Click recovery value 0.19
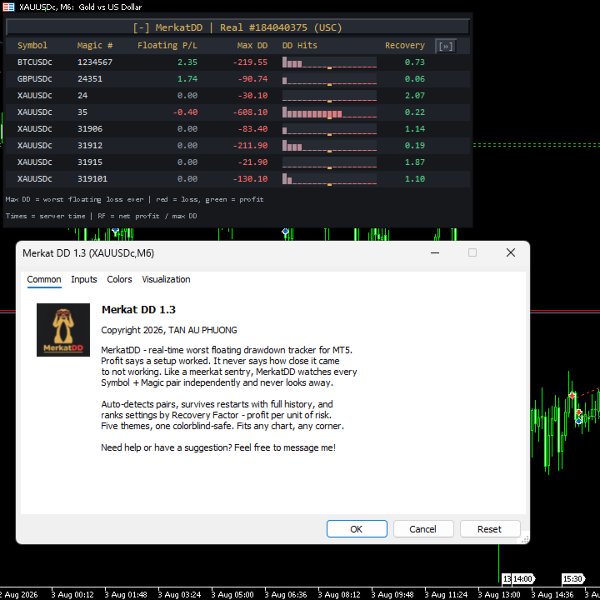The height and width of the screenshot is (600, 600). 415,145
